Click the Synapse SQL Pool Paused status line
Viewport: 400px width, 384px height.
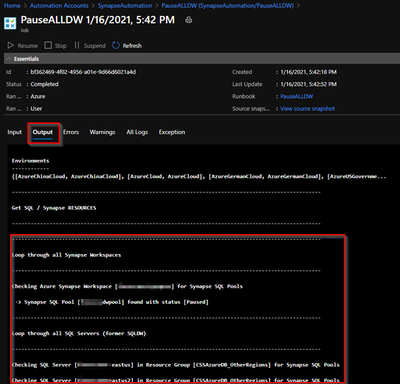pos(112,302)
